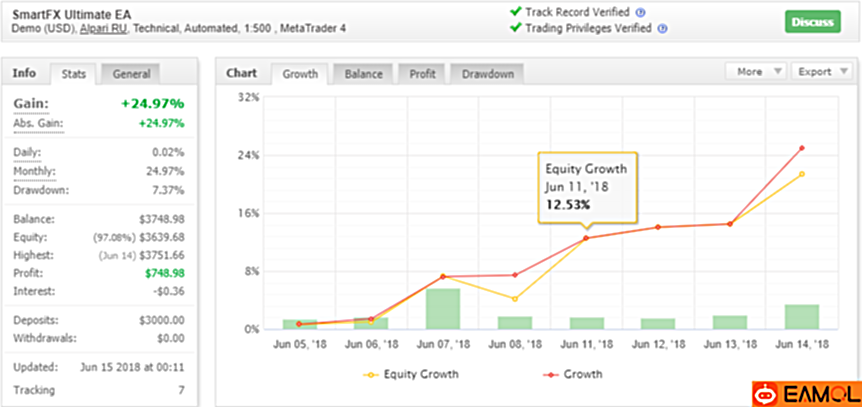Click the Jun 05, '18 axis label

299,345
